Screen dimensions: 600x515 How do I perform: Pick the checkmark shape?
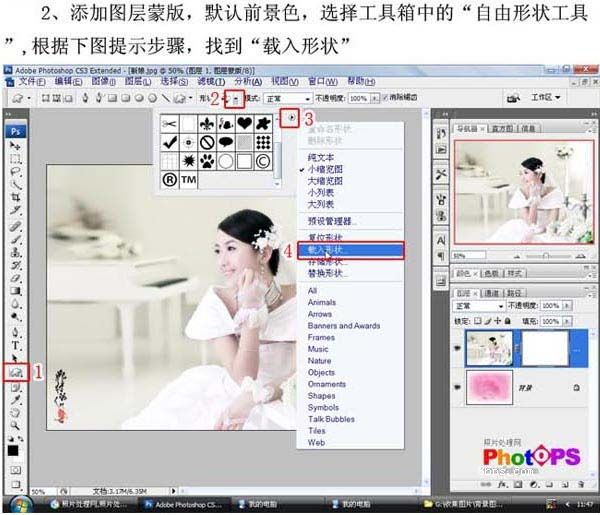(x=170, y=142)
